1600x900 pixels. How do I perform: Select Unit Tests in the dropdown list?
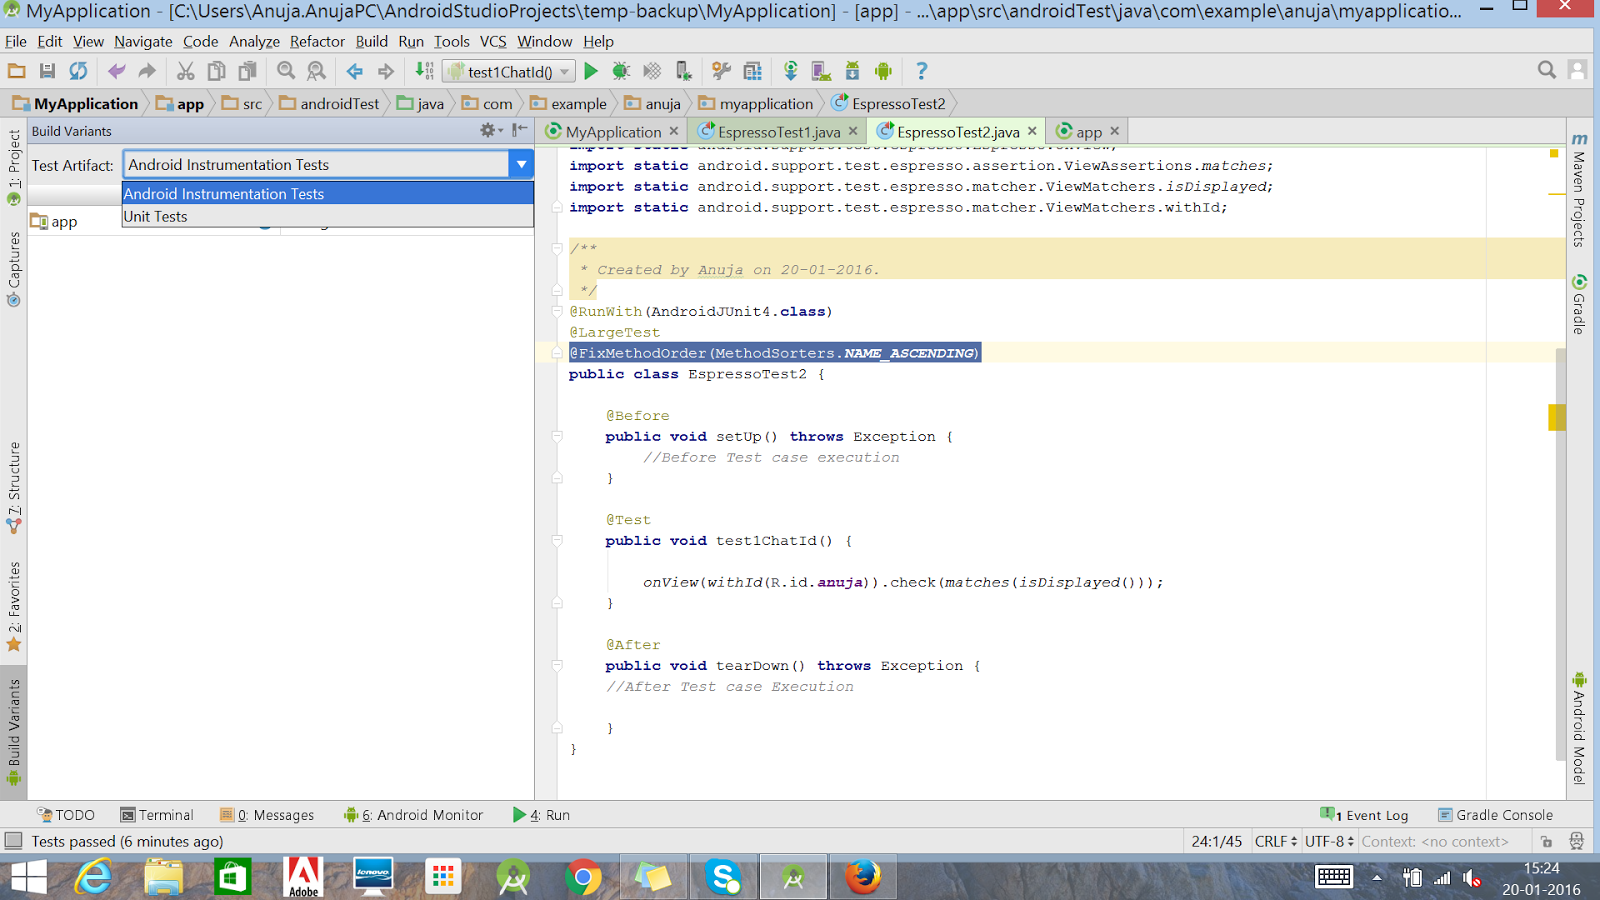tap(156, 216)
